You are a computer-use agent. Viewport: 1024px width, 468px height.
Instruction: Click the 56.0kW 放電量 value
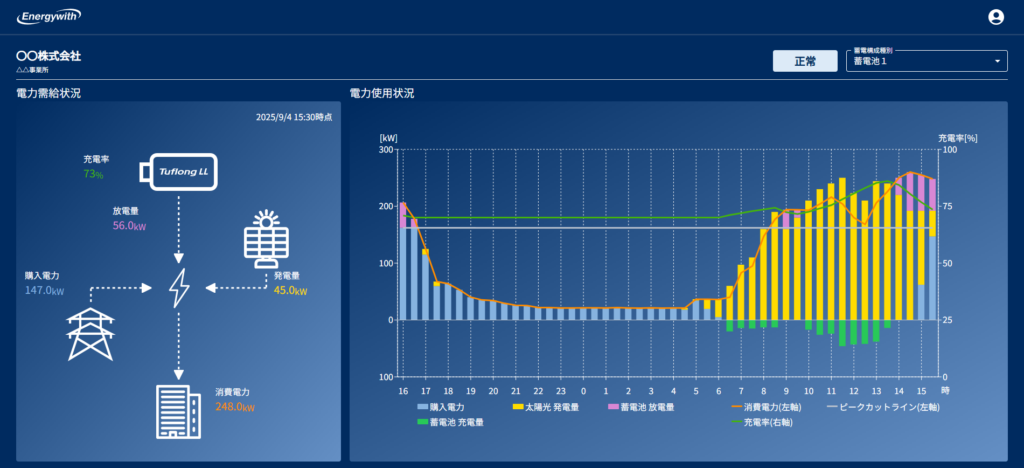pos(130,226)
